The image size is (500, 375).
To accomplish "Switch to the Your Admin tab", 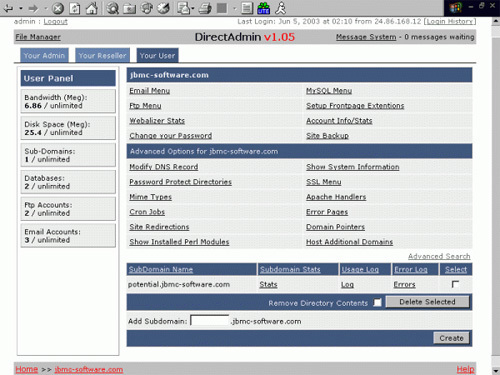I will point(44,55).
